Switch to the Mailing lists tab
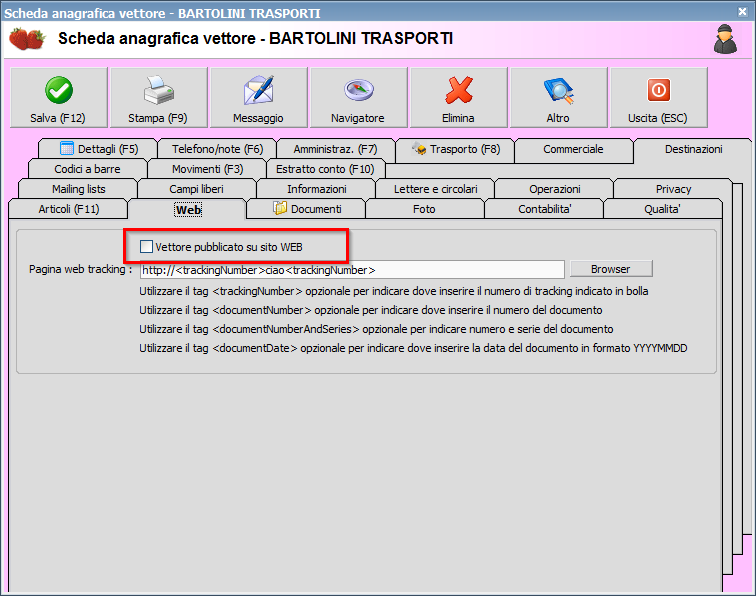This screenshot has height=596, width=756. point(79,189)
